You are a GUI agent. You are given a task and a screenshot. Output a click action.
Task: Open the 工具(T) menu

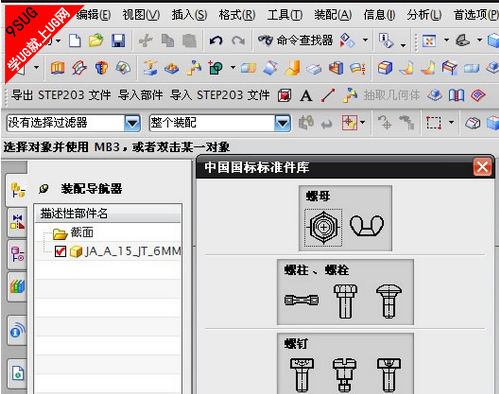[x=285, y=15]
